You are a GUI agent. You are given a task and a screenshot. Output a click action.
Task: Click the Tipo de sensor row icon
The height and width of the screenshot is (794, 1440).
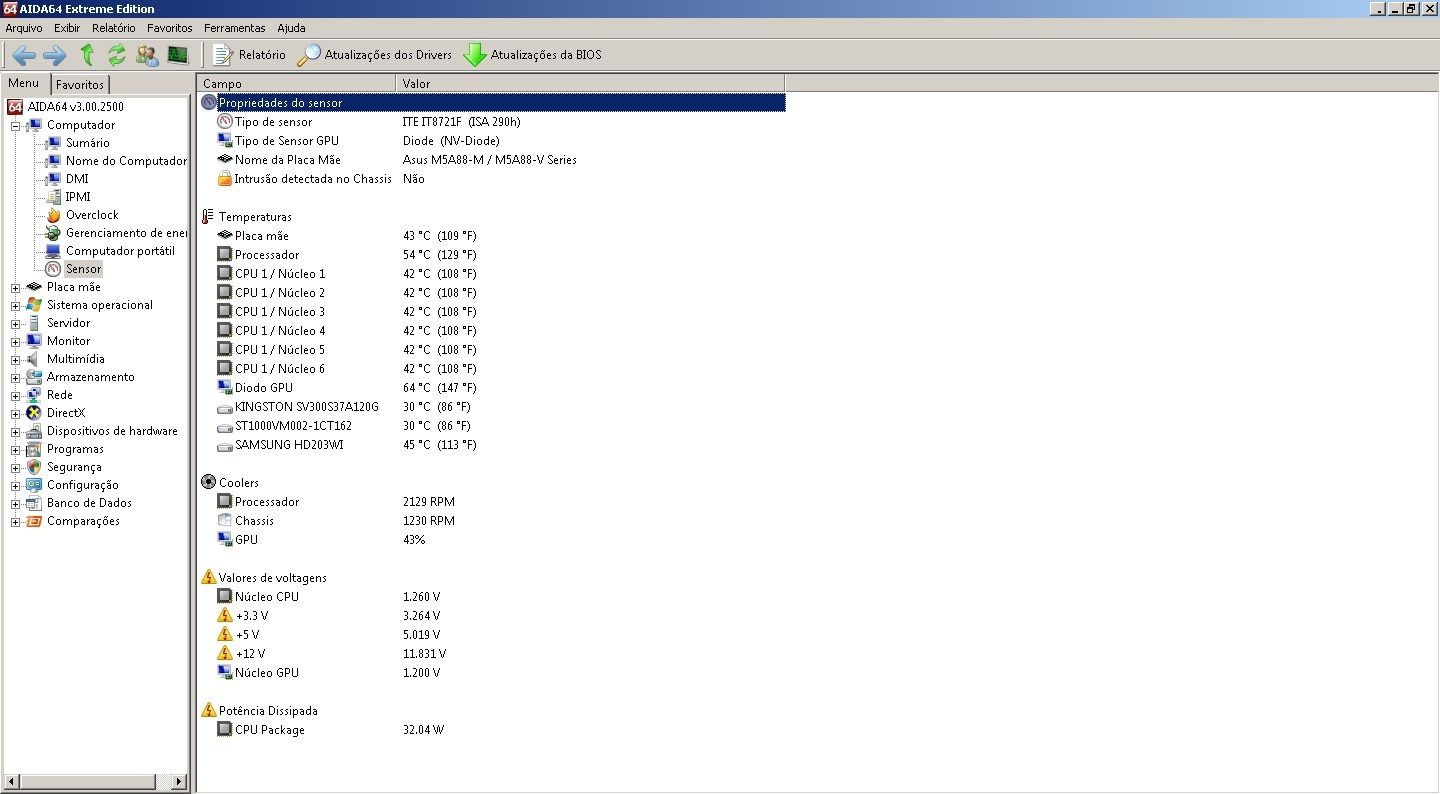(x=225, y=122)
